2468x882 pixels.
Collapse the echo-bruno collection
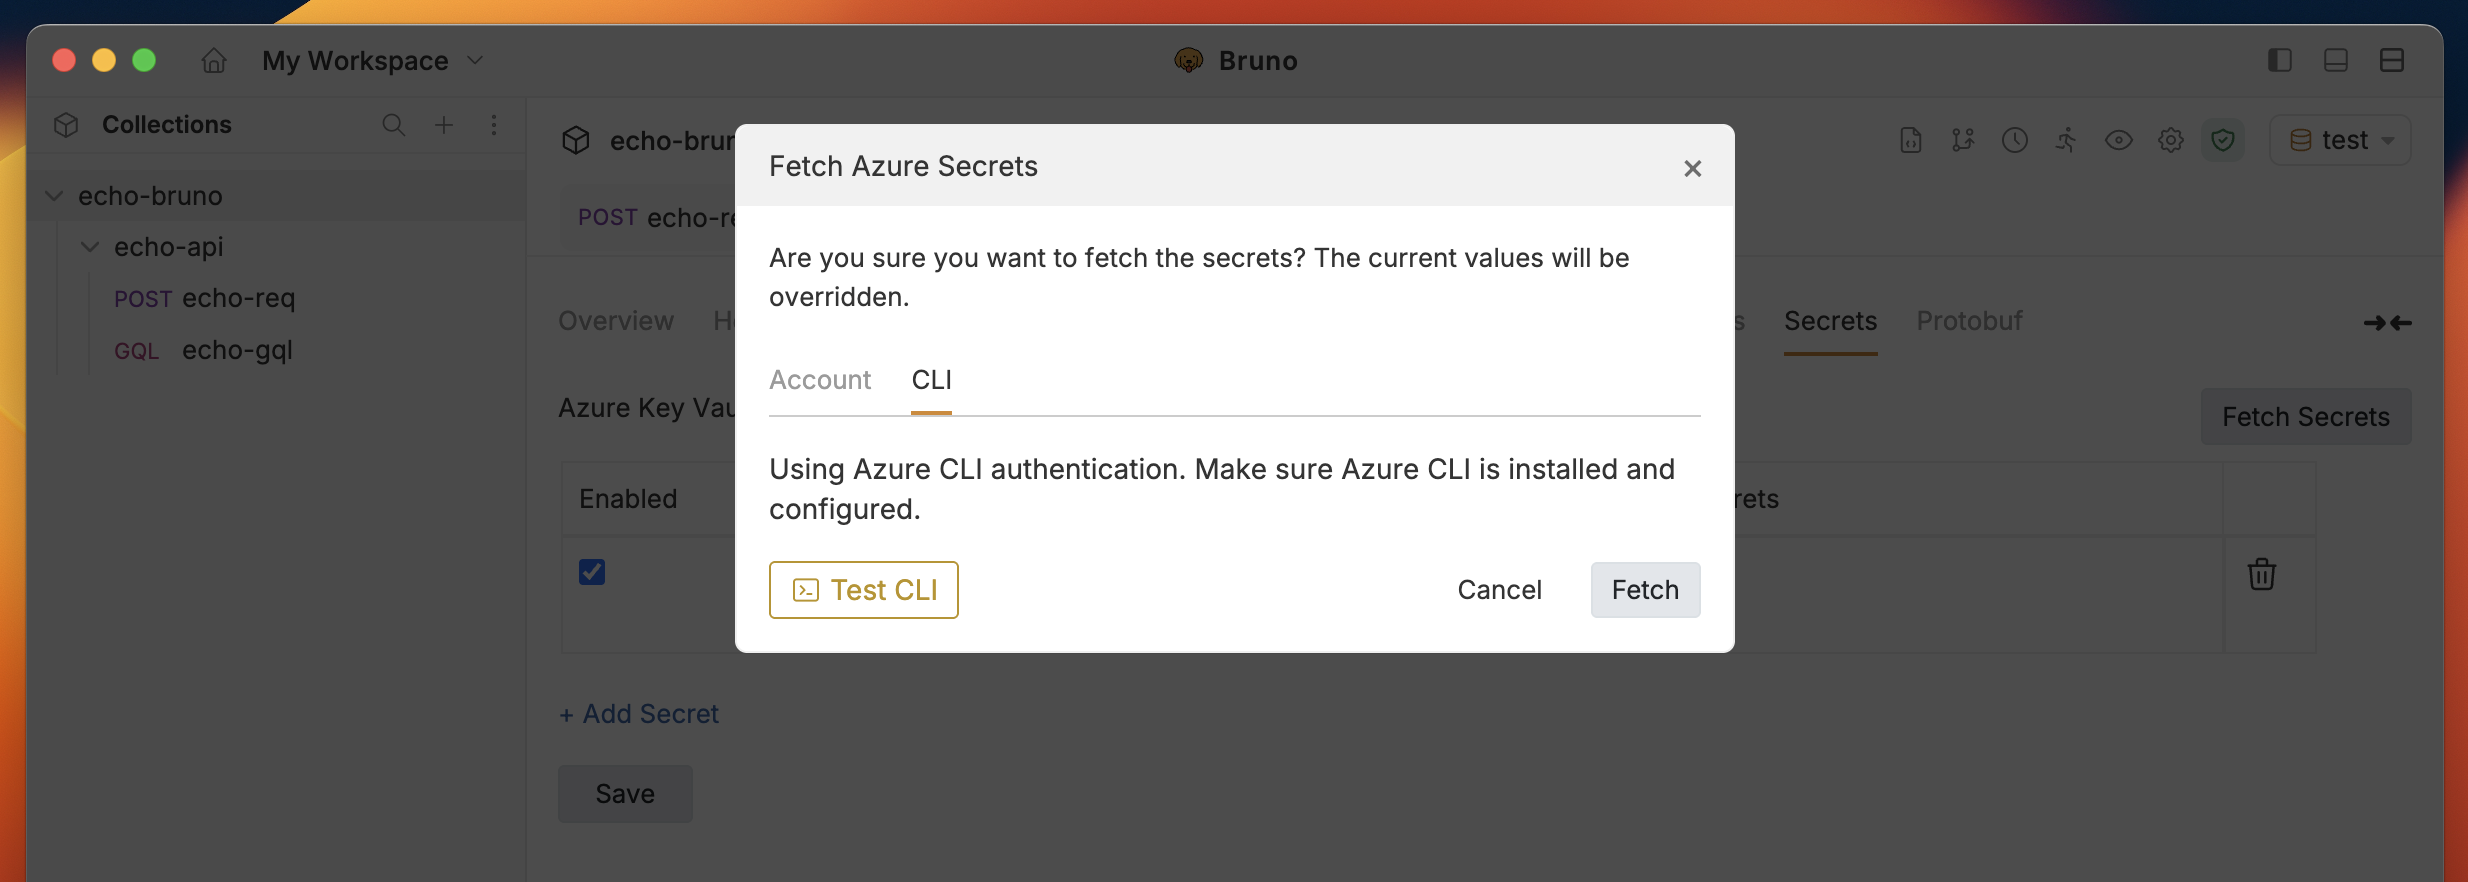(x=53, y=195)
